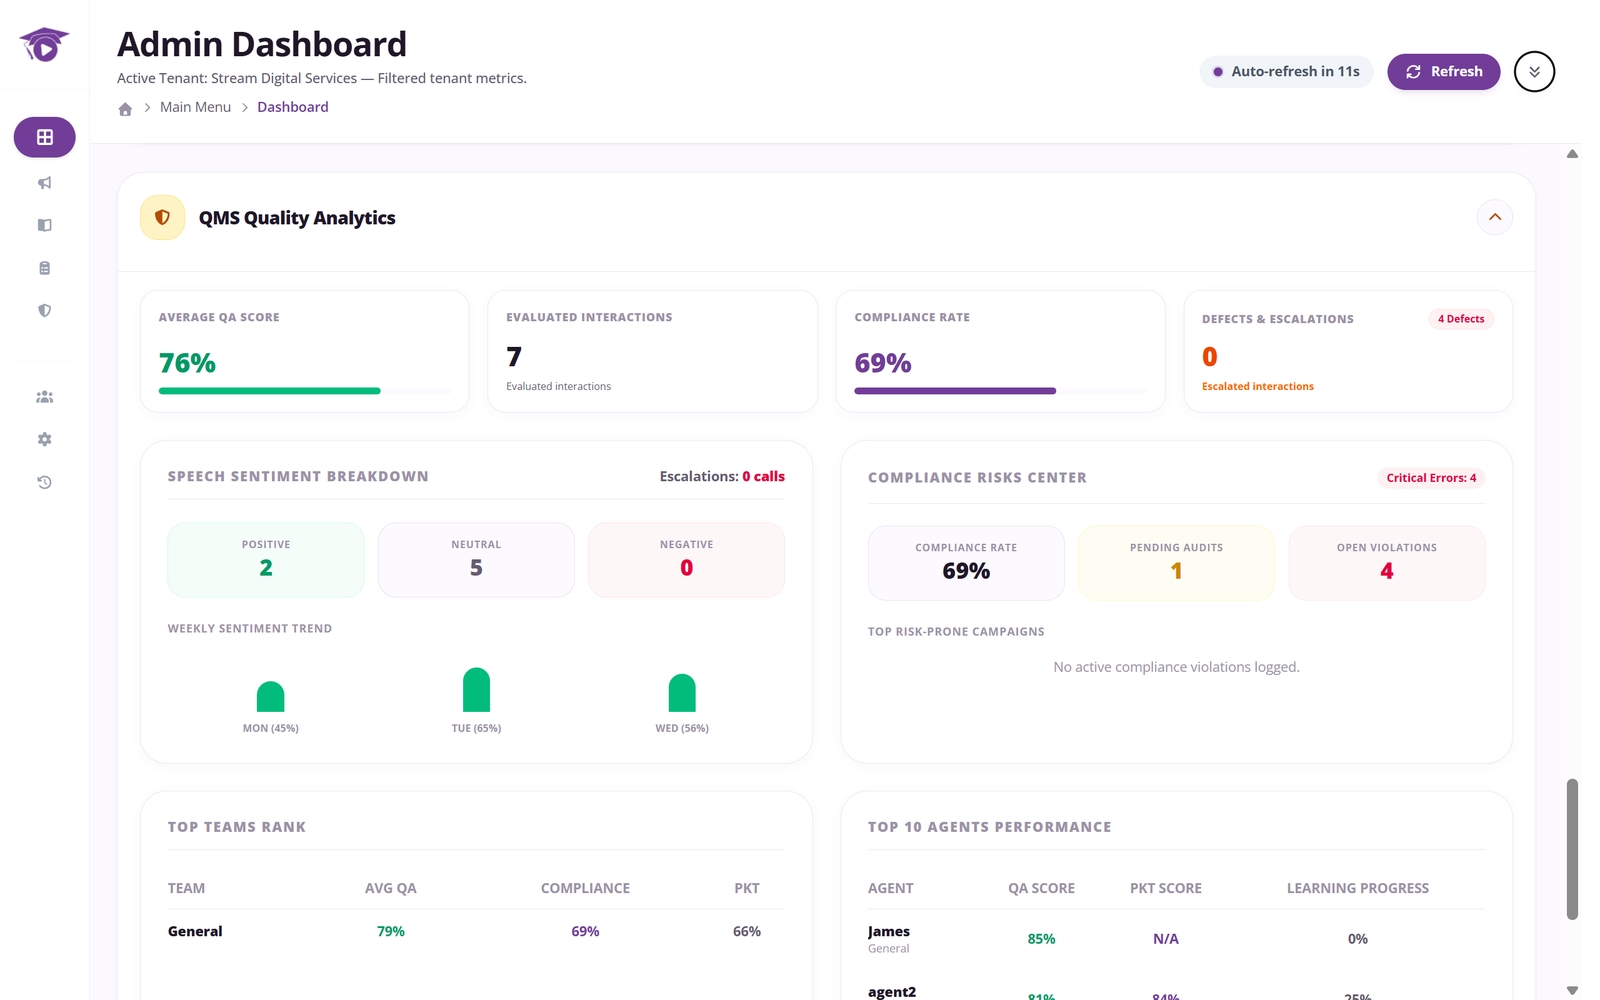Viewport: 1600px width, 1000px height.
Task: Go to Main Menu breadcrumb
Action: click(195, 107)
